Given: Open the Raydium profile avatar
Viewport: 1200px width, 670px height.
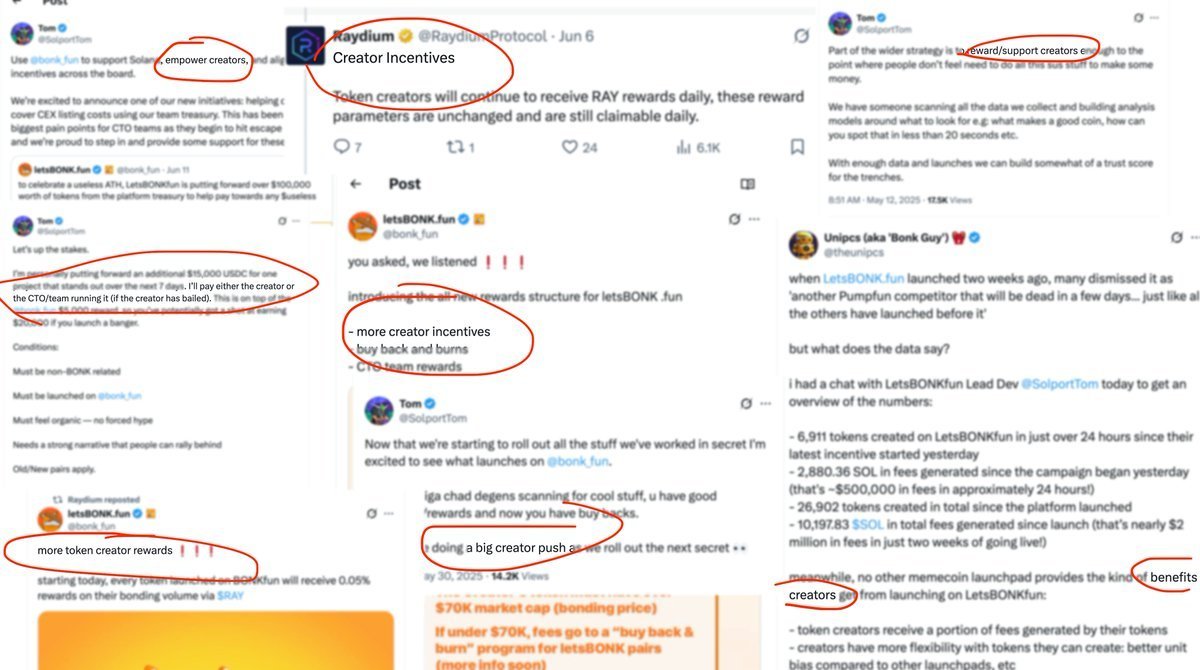Looking at the screenshot, I should pos(304,46).
